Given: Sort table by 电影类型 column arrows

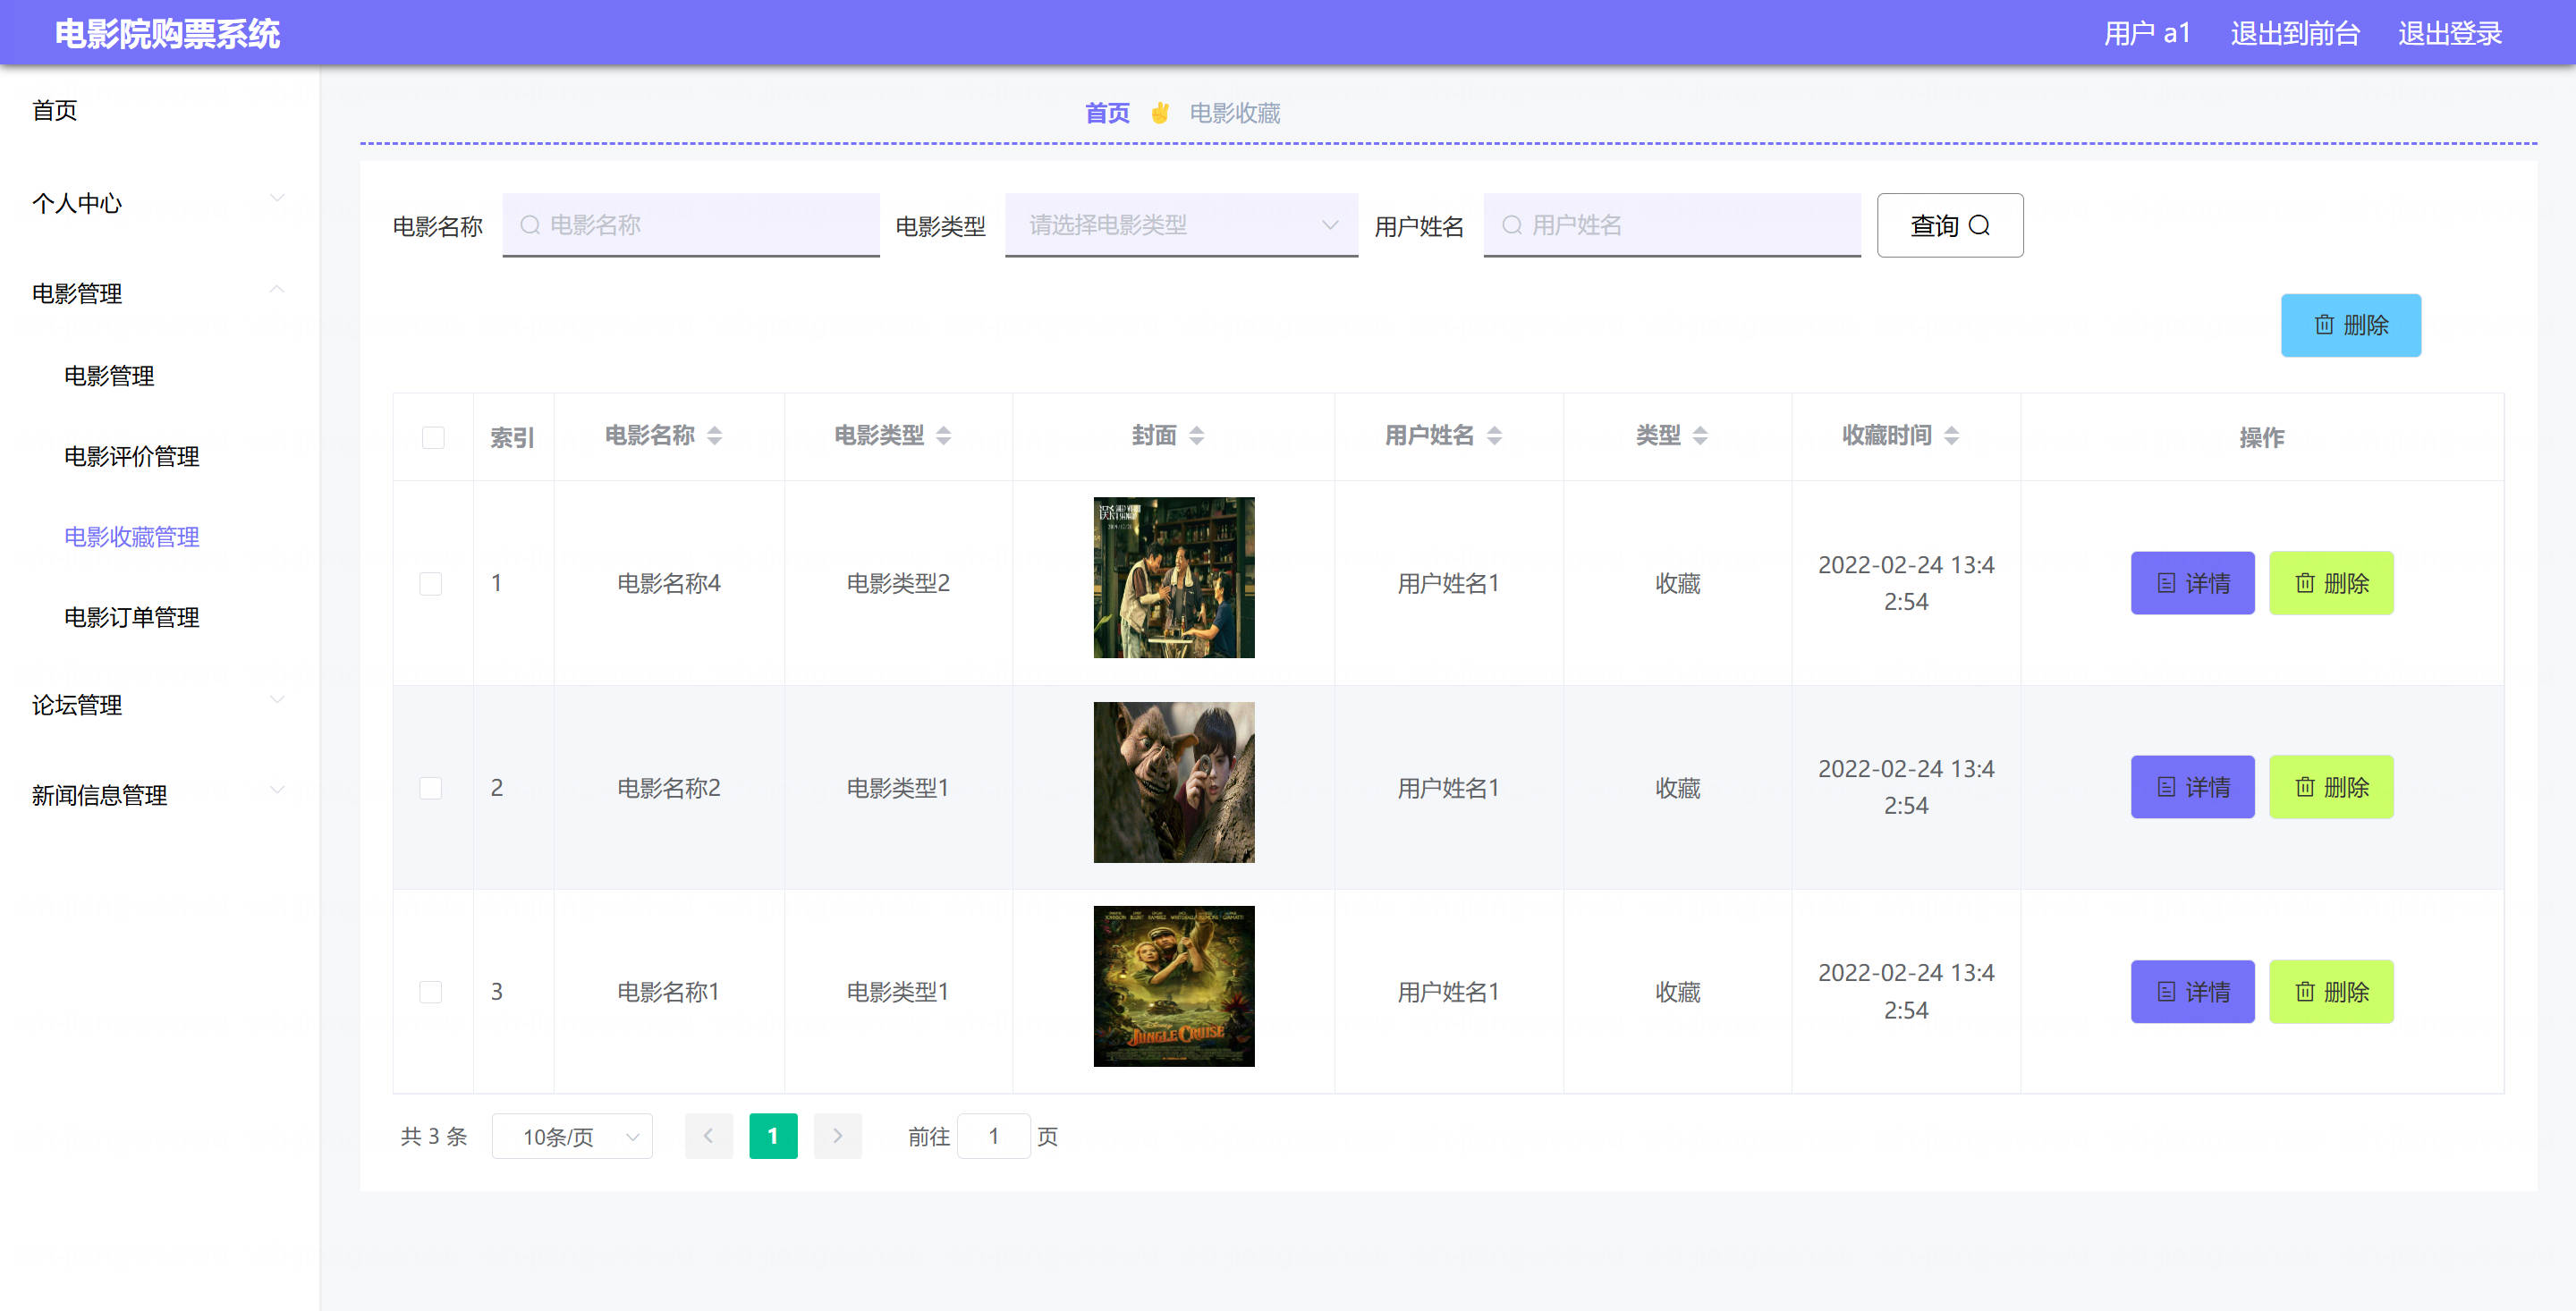Looking at the screenshot, I should 943,436.
